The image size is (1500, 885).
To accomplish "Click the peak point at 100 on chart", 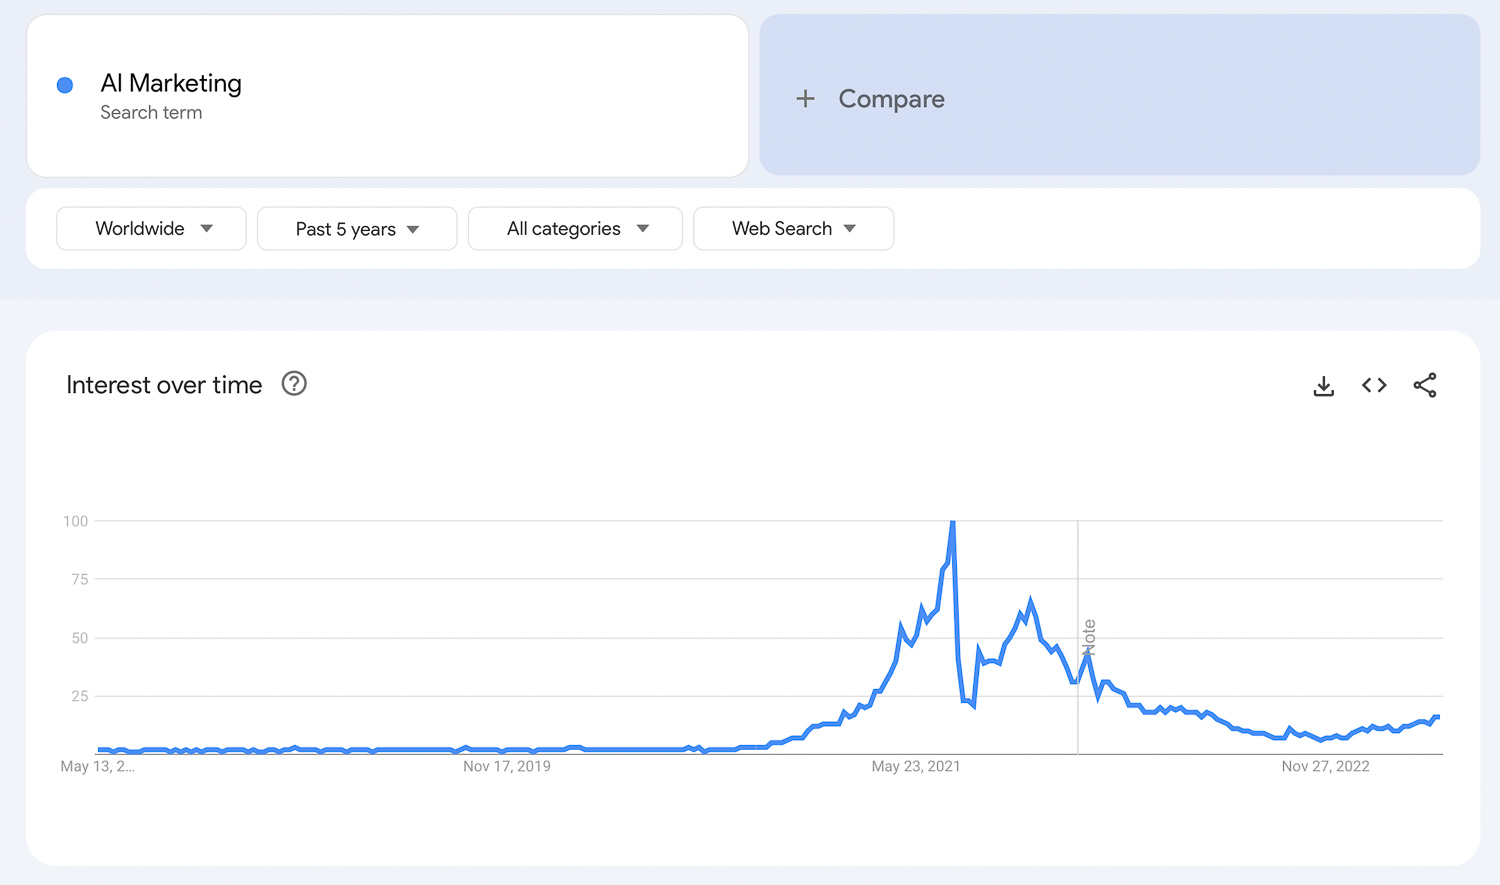I will pyautogui.click(x=953, y=522).
